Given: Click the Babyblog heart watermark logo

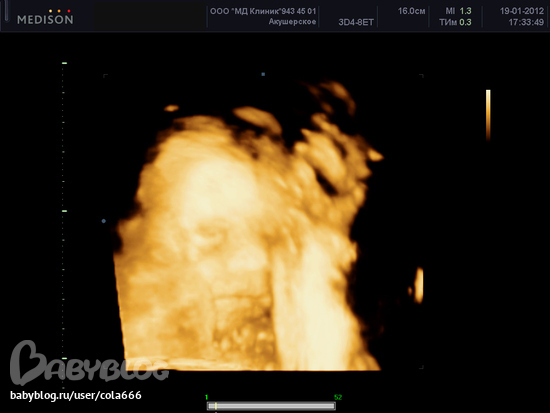Looking at the screenshot, I should click(x=89, y=362).
